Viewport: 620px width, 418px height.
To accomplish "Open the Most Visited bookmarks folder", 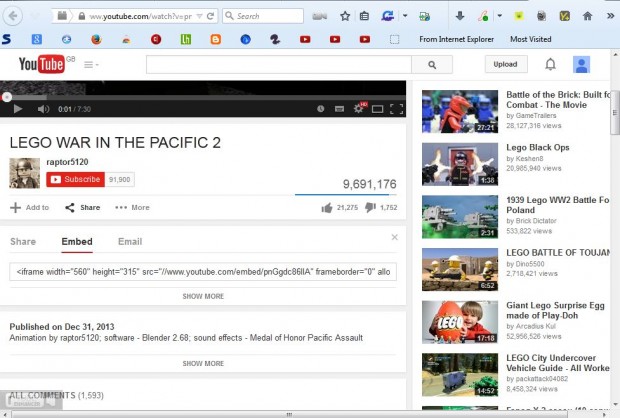I will 531,39.
